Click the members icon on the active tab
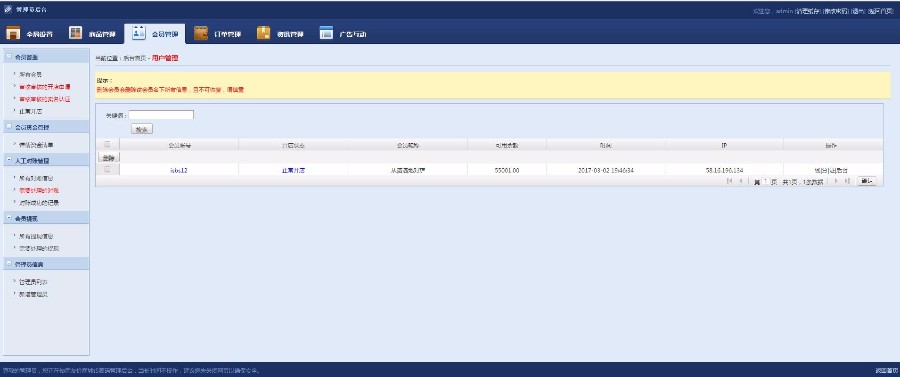This screenshot has width=900, height=377. (x=139, y=33)
